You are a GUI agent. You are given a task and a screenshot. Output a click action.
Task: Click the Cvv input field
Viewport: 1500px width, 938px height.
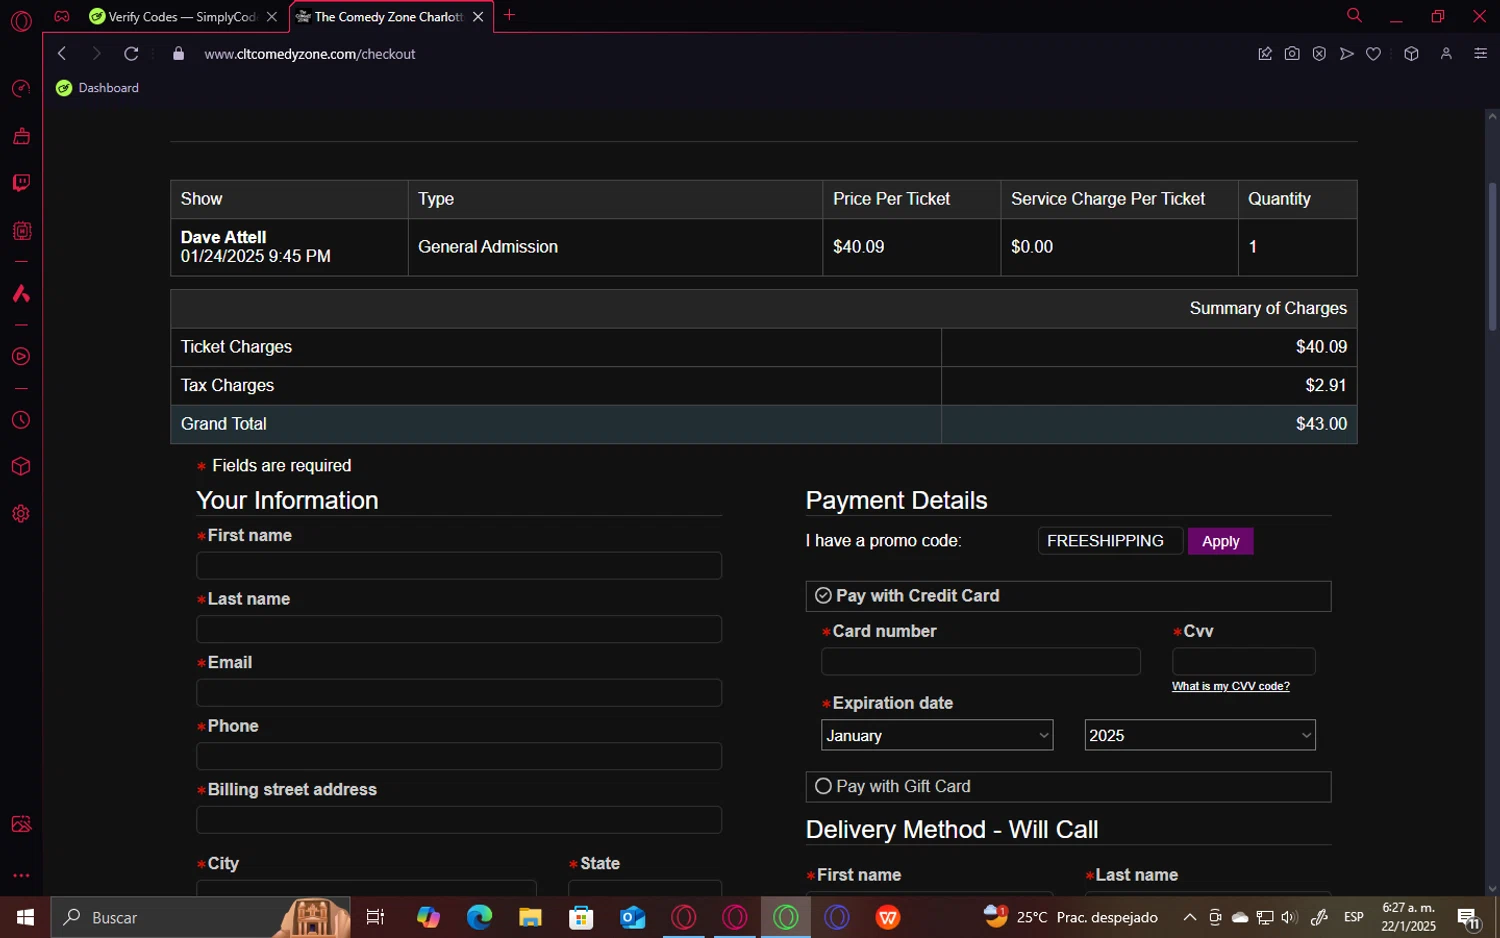[x=1244, y=661]
